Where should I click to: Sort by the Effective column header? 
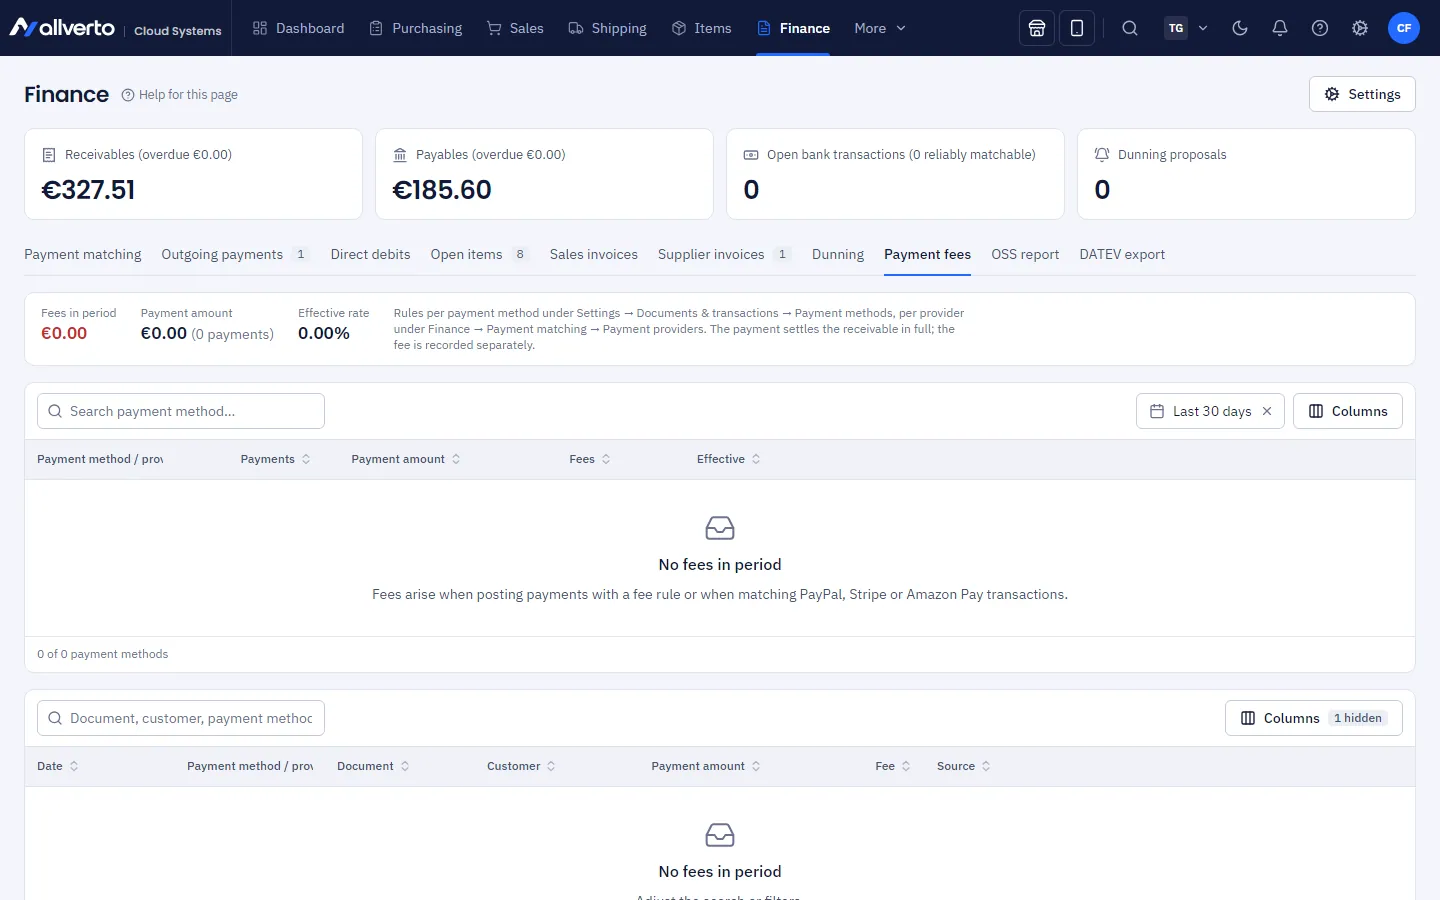[729, 459]
